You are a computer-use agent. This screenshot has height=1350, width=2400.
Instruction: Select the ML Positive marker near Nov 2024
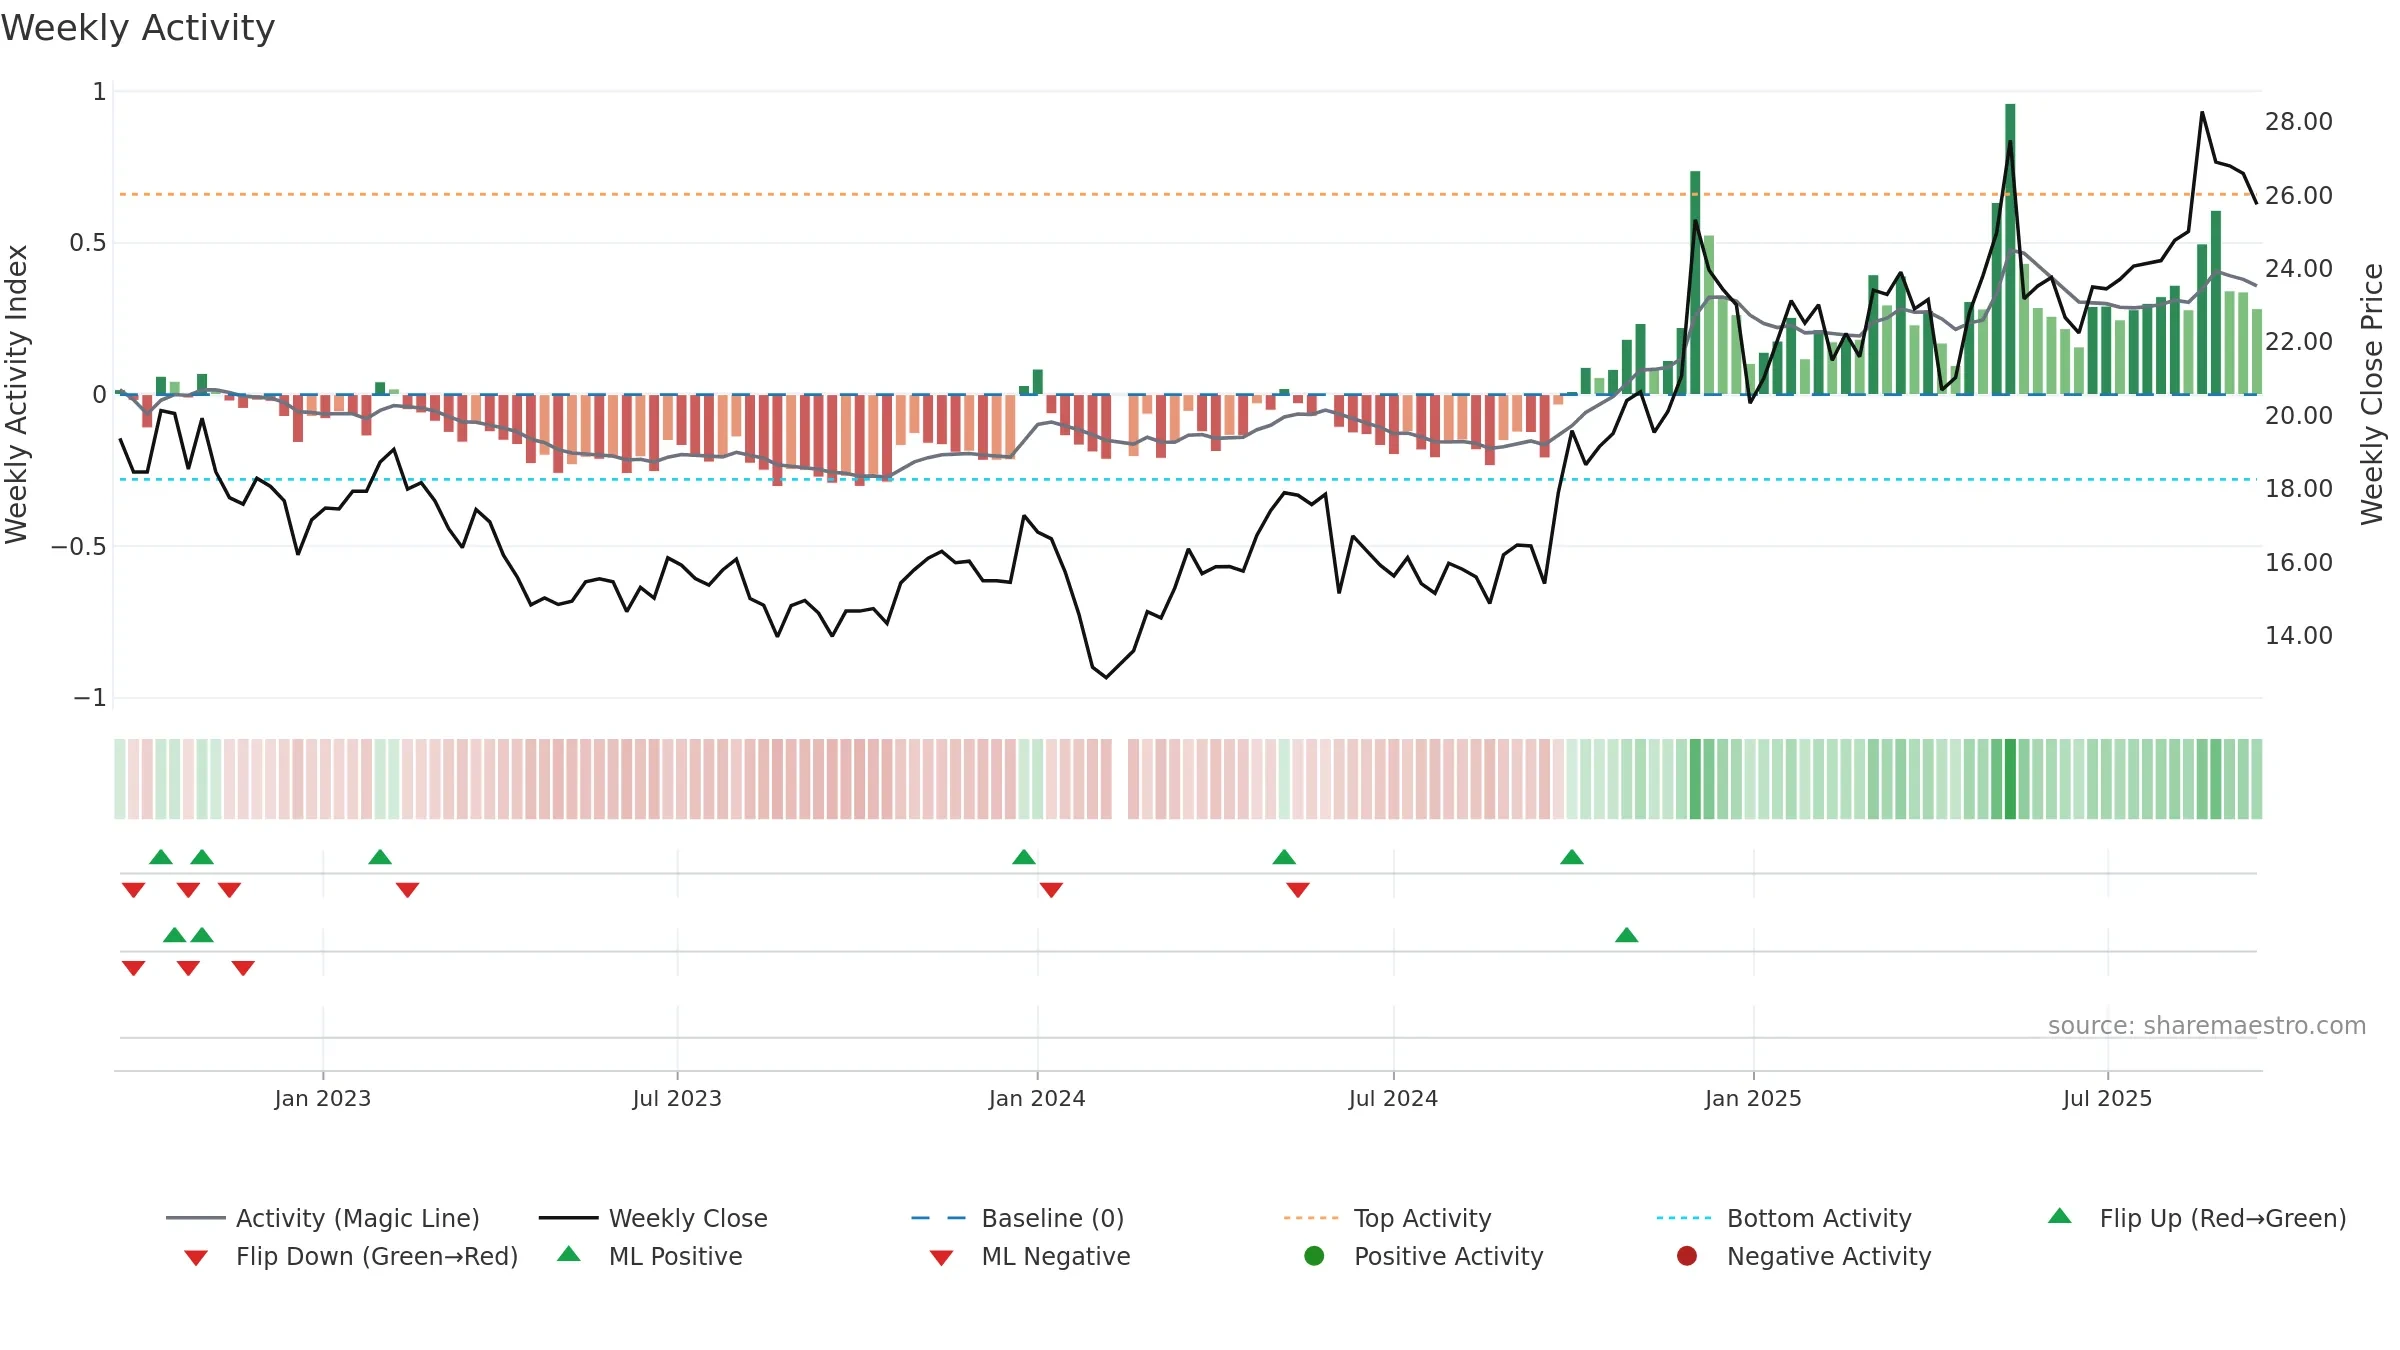coord(1627,935)
